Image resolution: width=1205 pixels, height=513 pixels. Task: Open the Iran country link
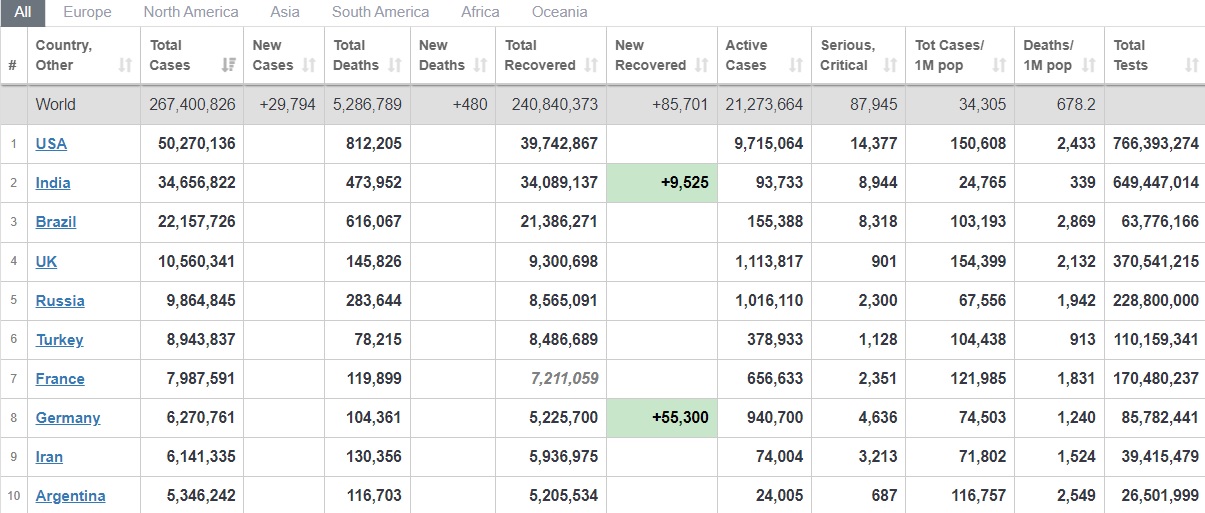[x=49, y=456]
